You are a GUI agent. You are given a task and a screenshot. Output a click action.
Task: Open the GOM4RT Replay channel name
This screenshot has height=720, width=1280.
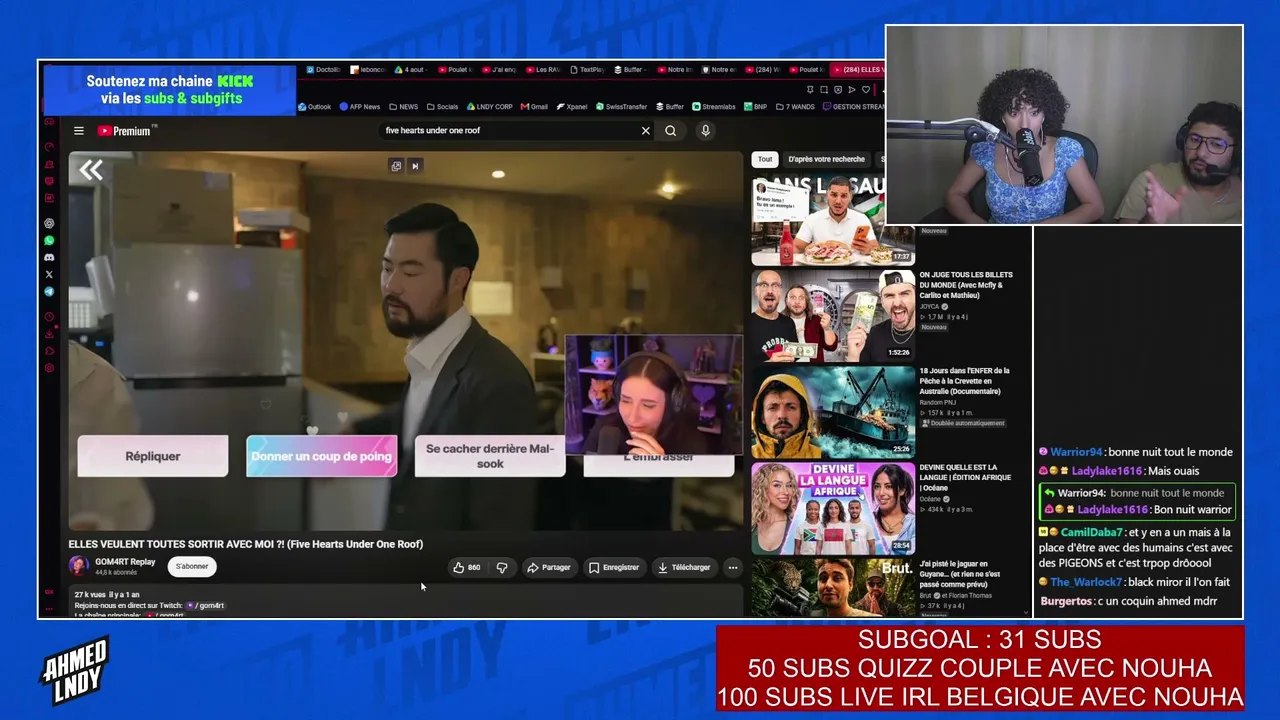pos(125,562)
